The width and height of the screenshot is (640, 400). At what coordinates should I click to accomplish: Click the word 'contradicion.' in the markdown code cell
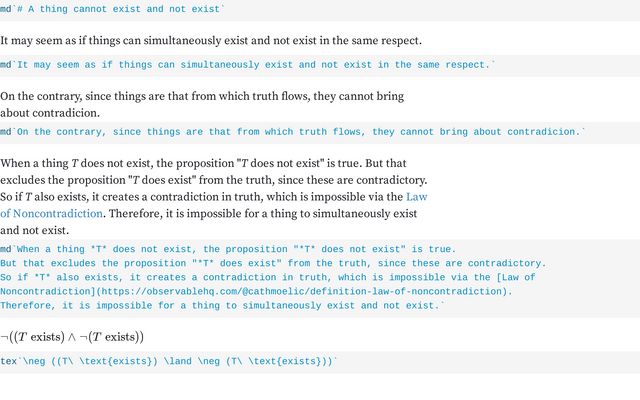pyautogui.click(x=544, y=132)
